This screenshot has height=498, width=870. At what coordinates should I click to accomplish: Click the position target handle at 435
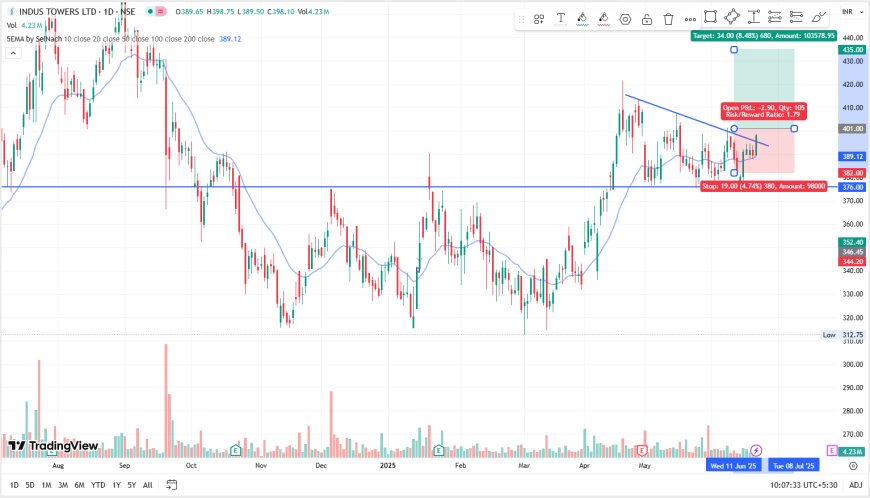[734, 50]
